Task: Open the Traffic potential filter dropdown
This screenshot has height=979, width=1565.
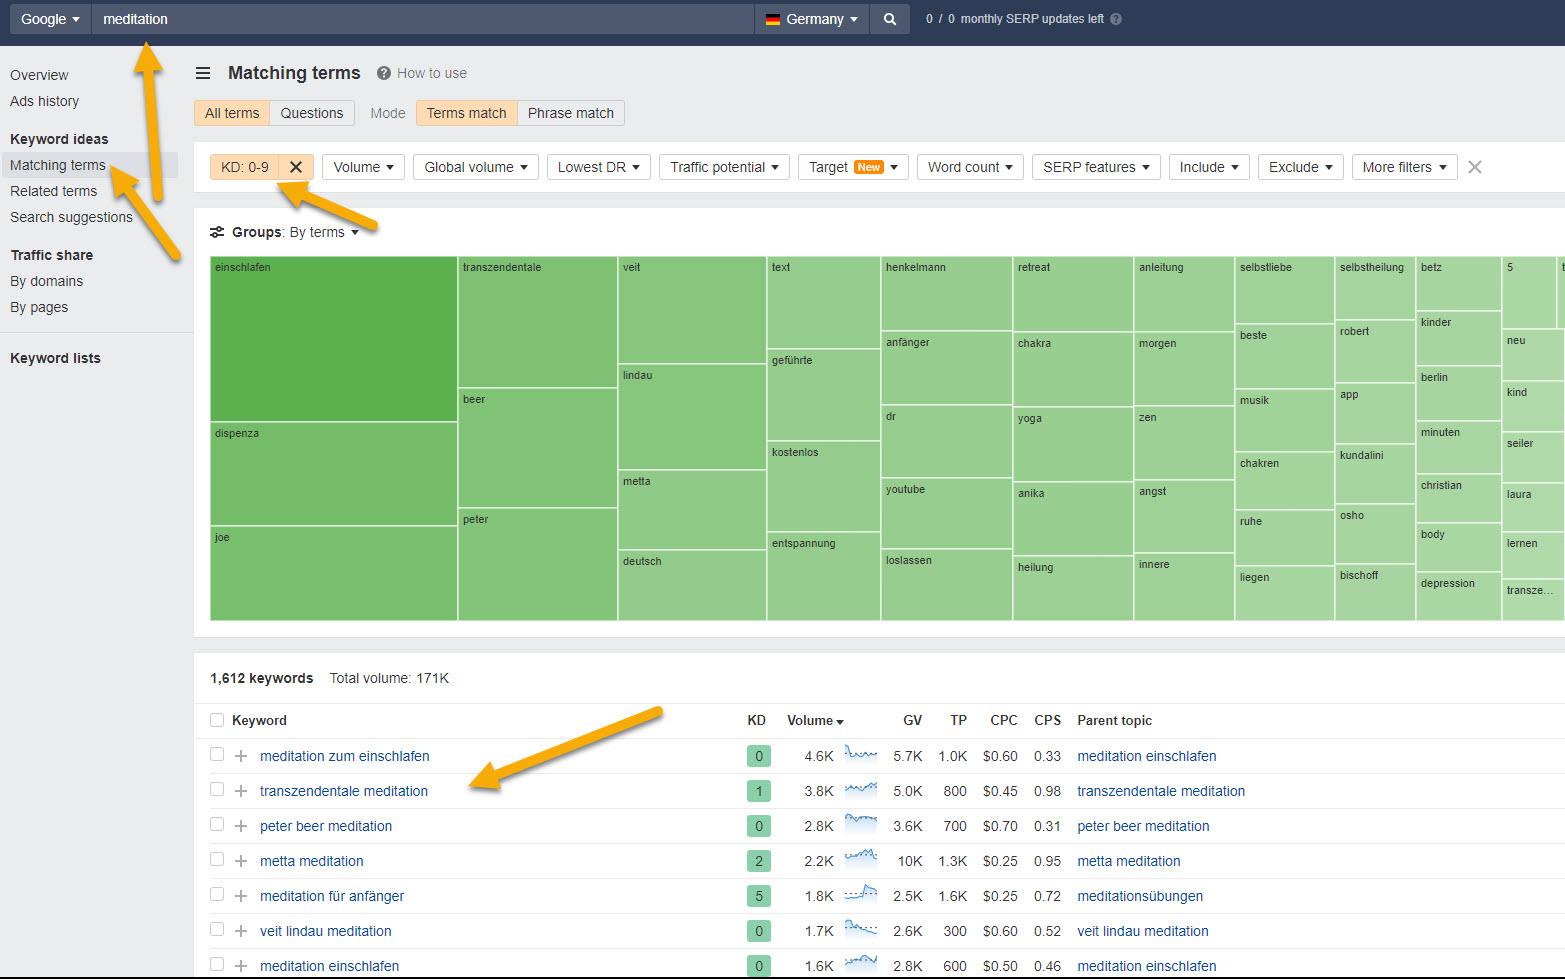Action: tap(725, 167)
